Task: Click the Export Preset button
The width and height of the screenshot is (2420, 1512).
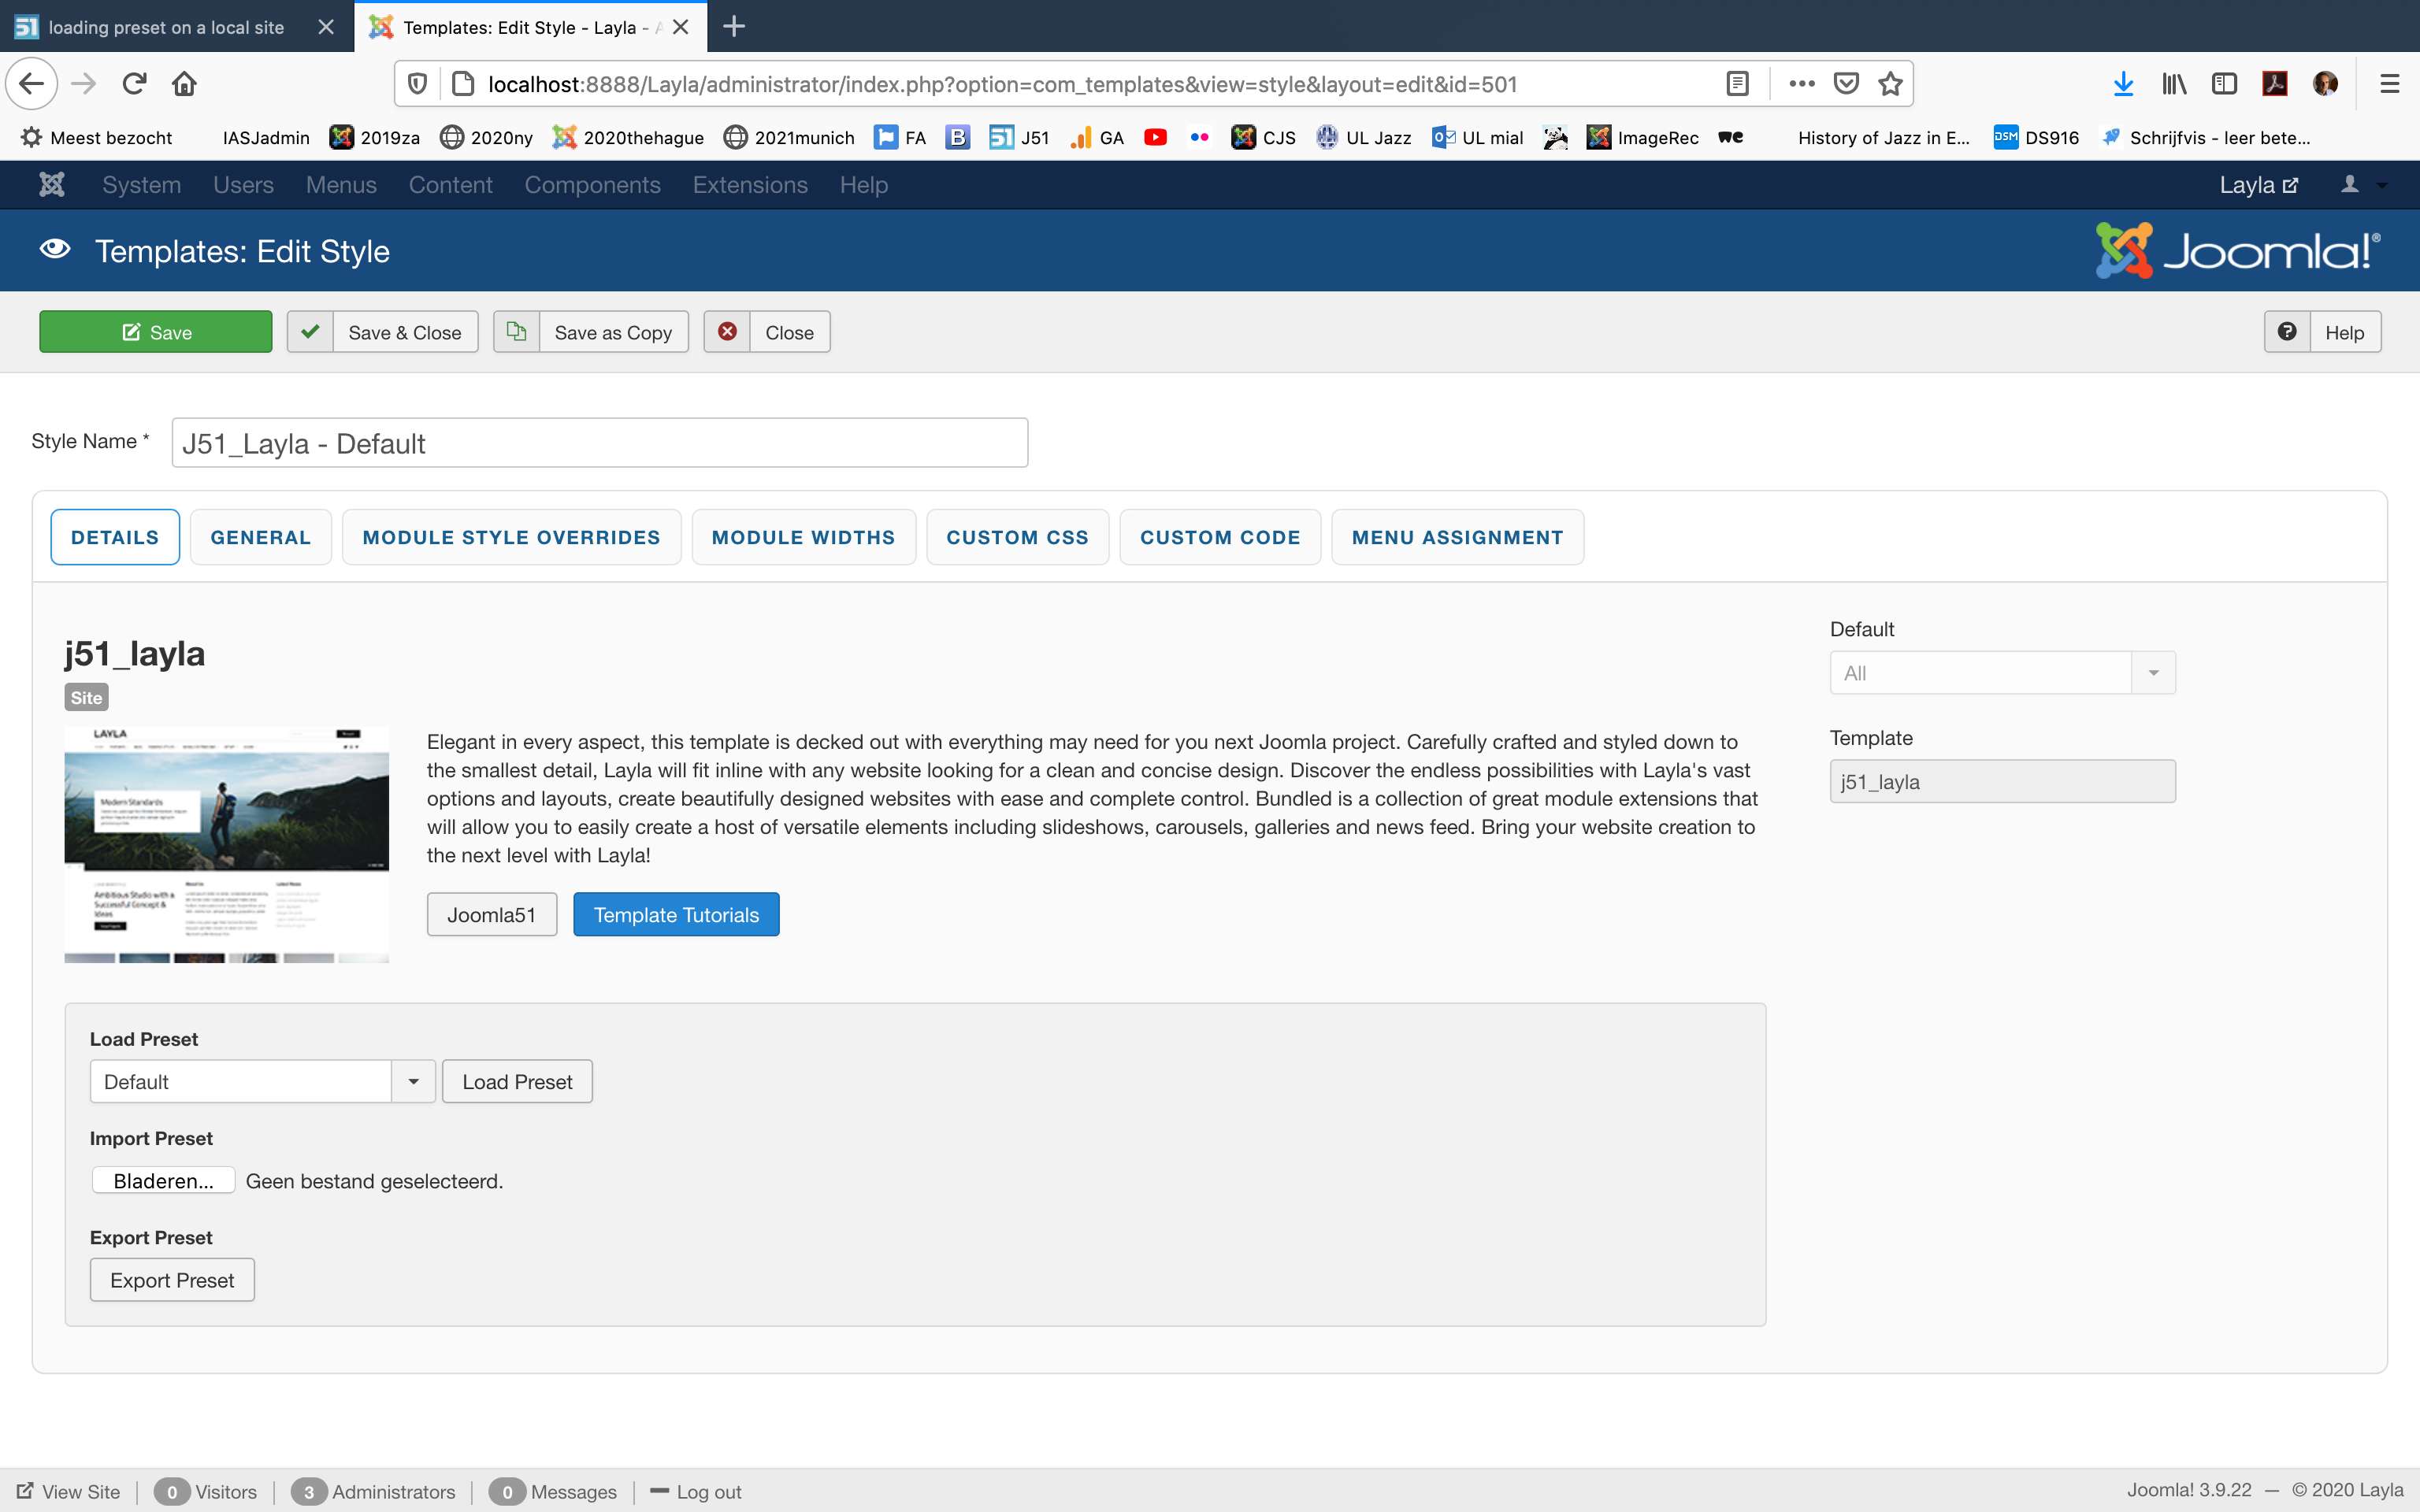Action: (172, 1280)
